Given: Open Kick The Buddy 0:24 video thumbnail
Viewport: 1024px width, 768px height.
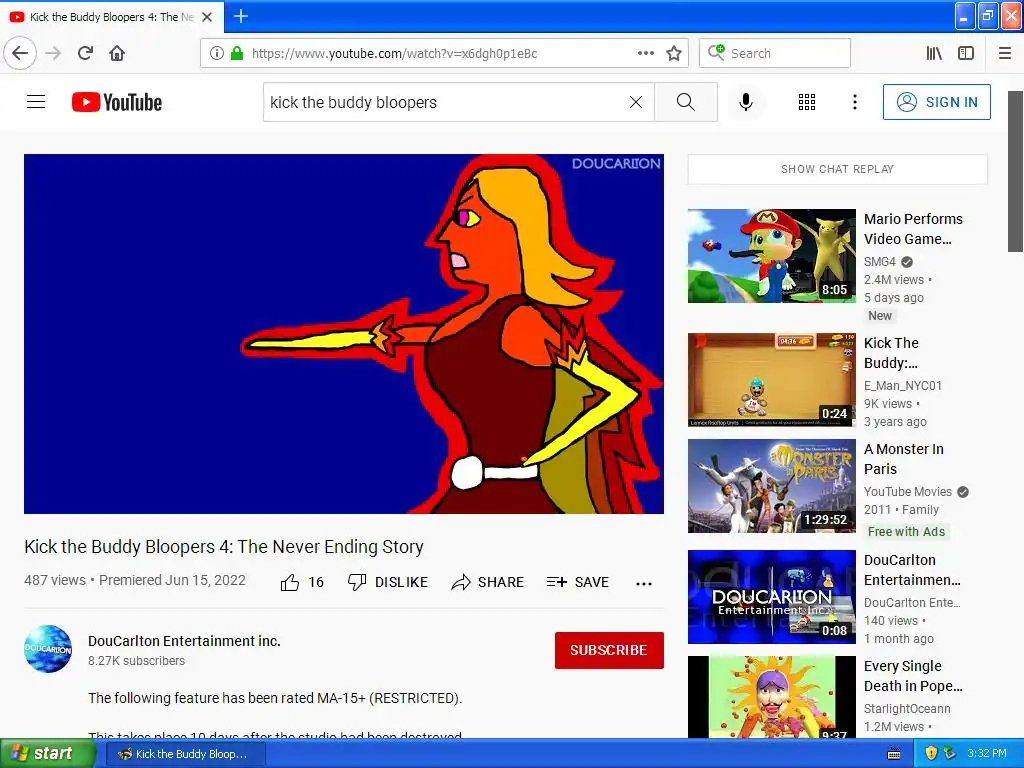Looking at the screenshot, I should pyautogui.click(x=771, y=379).
